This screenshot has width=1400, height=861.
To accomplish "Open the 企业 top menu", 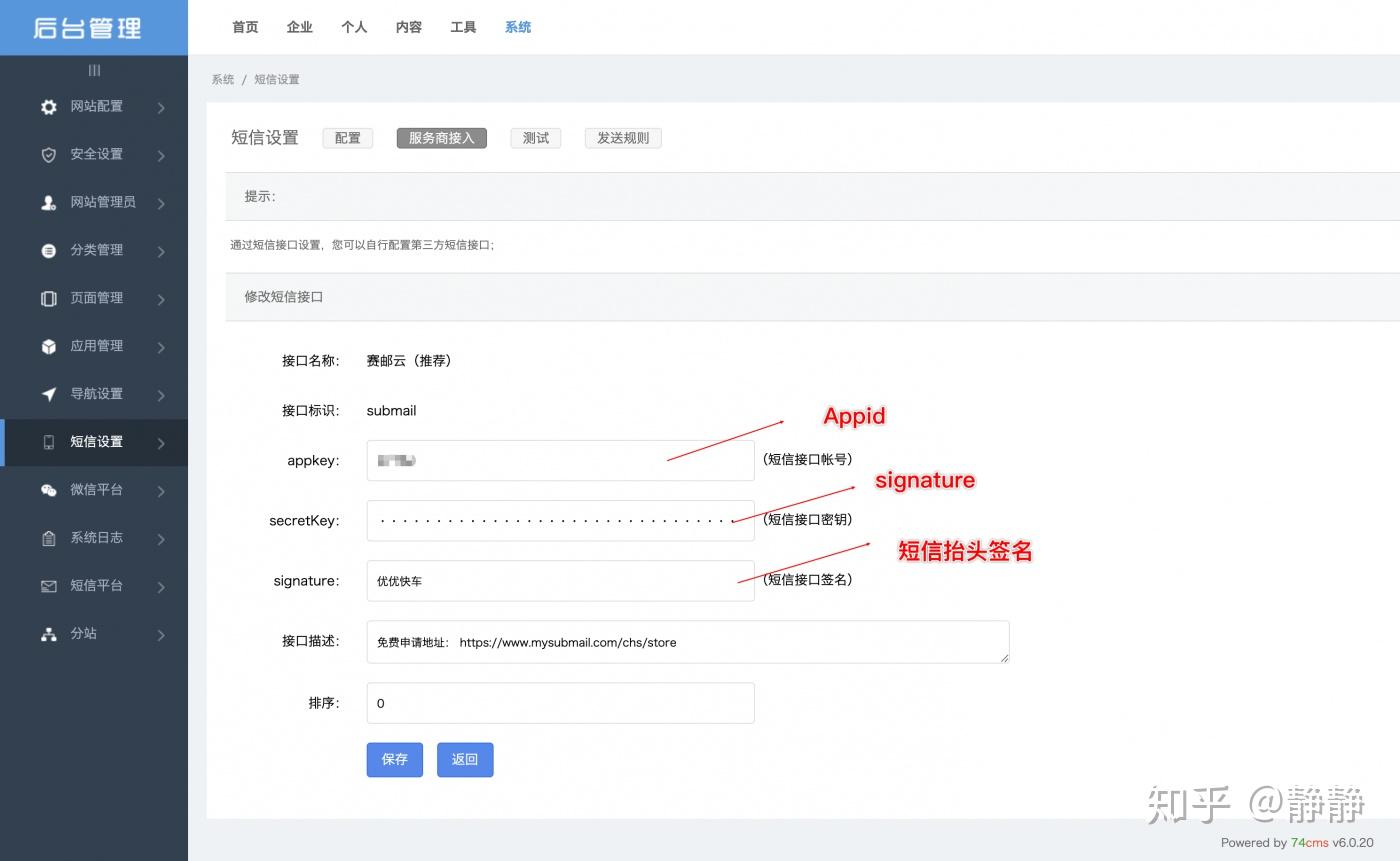I will point(300,27).
